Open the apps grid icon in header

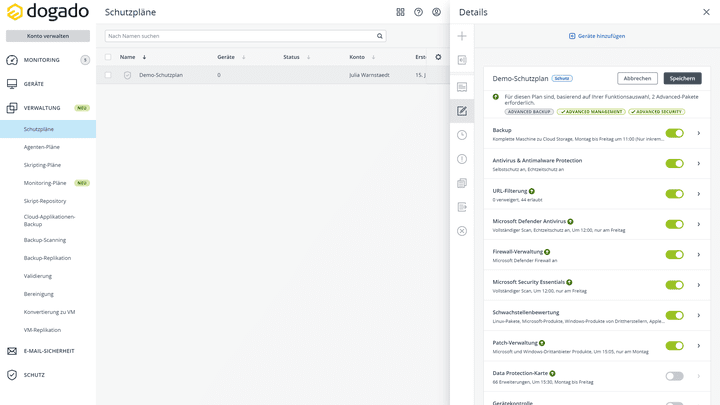(400, 12)
